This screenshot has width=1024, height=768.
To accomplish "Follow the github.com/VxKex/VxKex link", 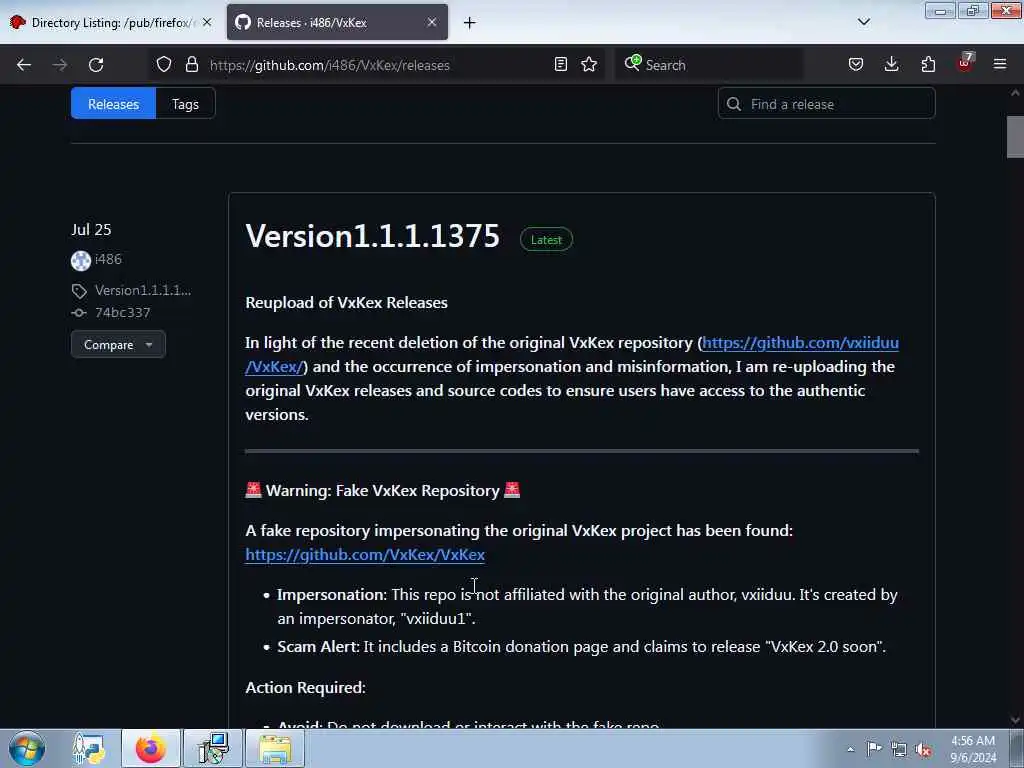I will point(365,554).
